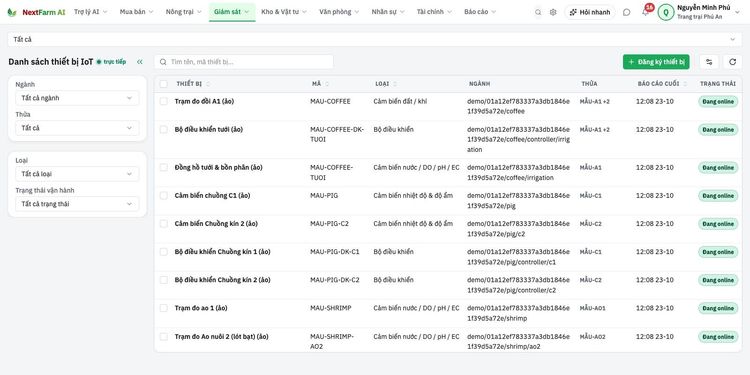Image resolution: width=750 pixels, height=375 pixels.
Task: Open the Văn phòng menu
Action: (339, 12)
